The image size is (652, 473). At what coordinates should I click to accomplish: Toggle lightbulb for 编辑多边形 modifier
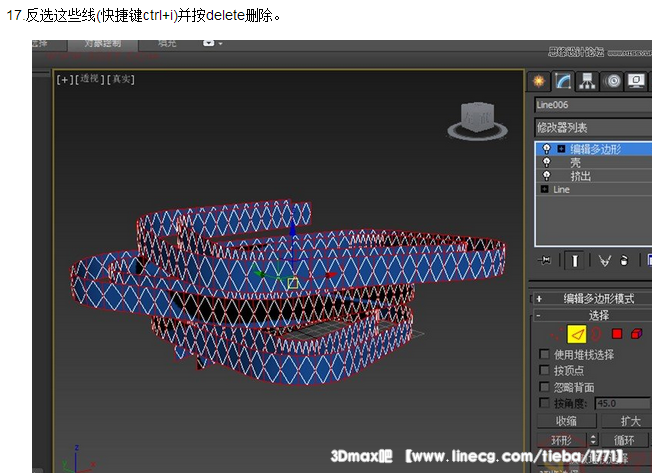coord(546,148)
